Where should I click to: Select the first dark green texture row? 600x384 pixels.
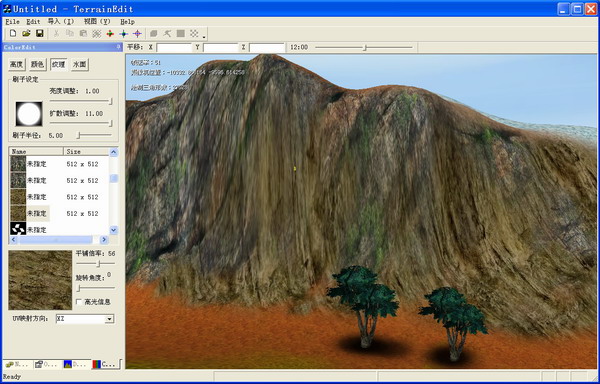point(59,164)
